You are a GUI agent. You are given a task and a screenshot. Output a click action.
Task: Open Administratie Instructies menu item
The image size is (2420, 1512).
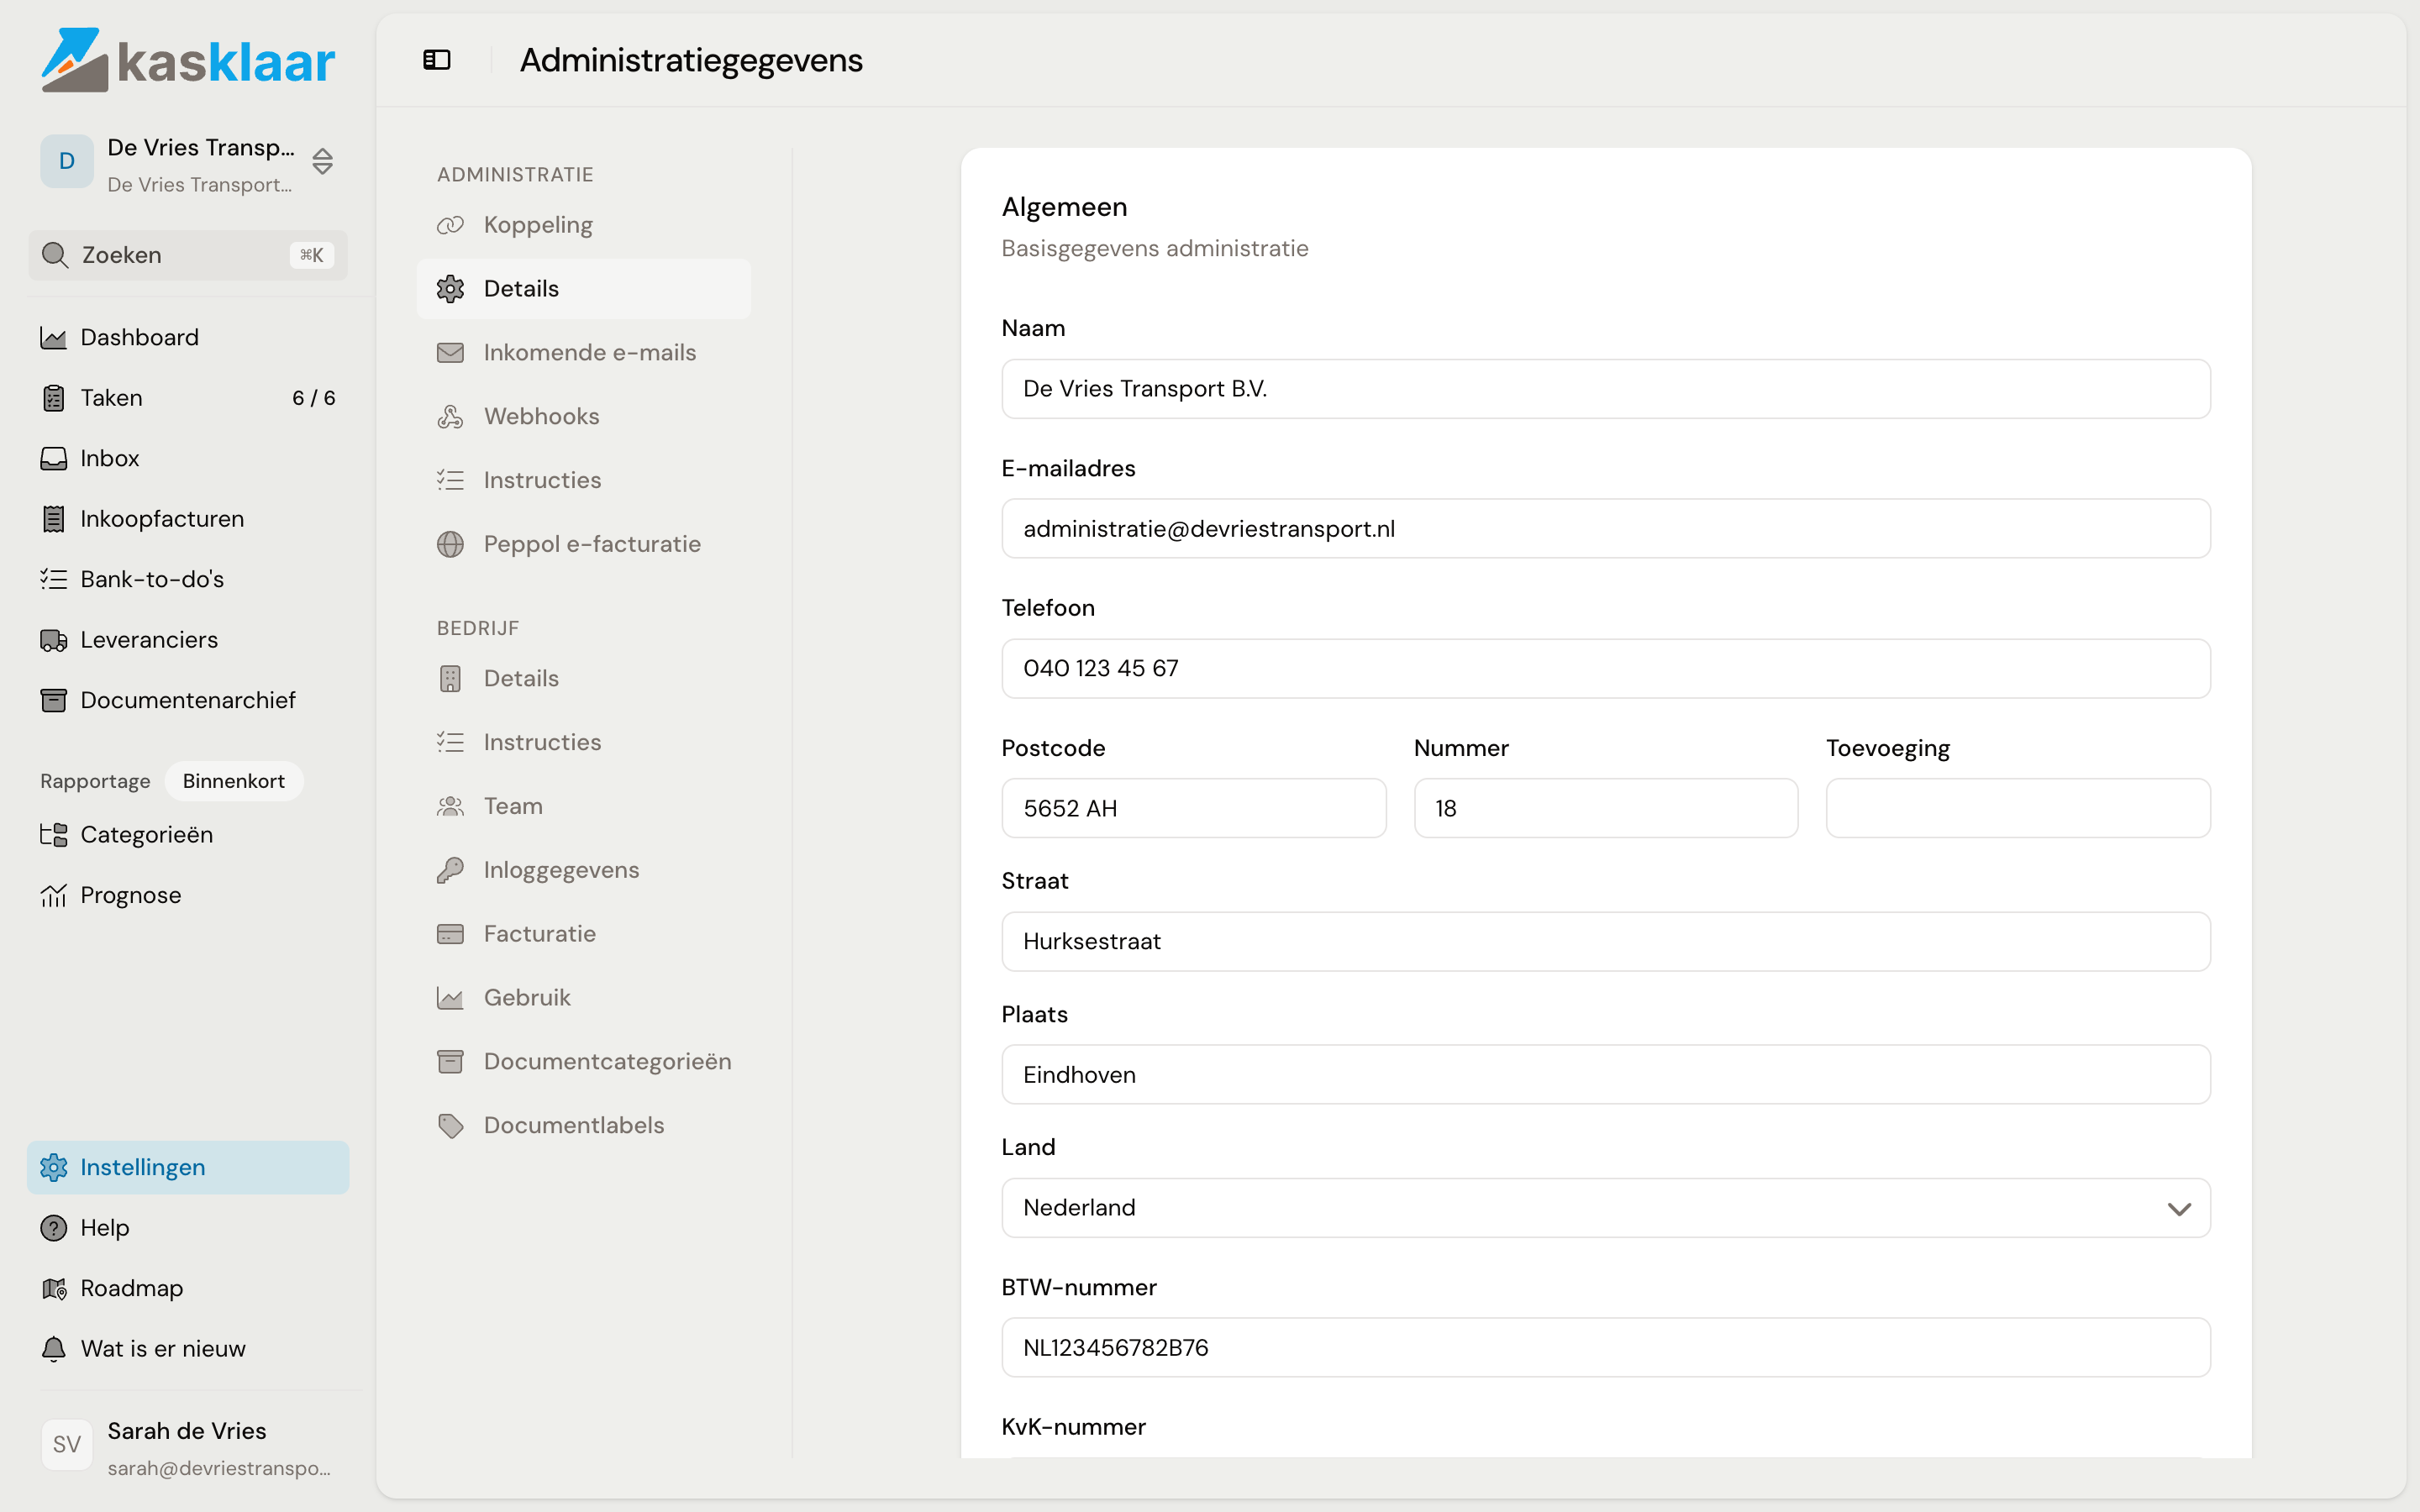coord(583,481)
